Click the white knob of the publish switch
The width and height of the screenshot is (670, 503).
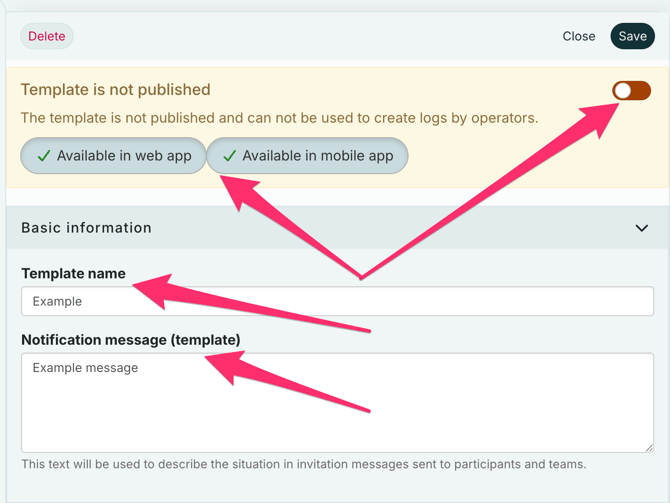pos(623,91)
